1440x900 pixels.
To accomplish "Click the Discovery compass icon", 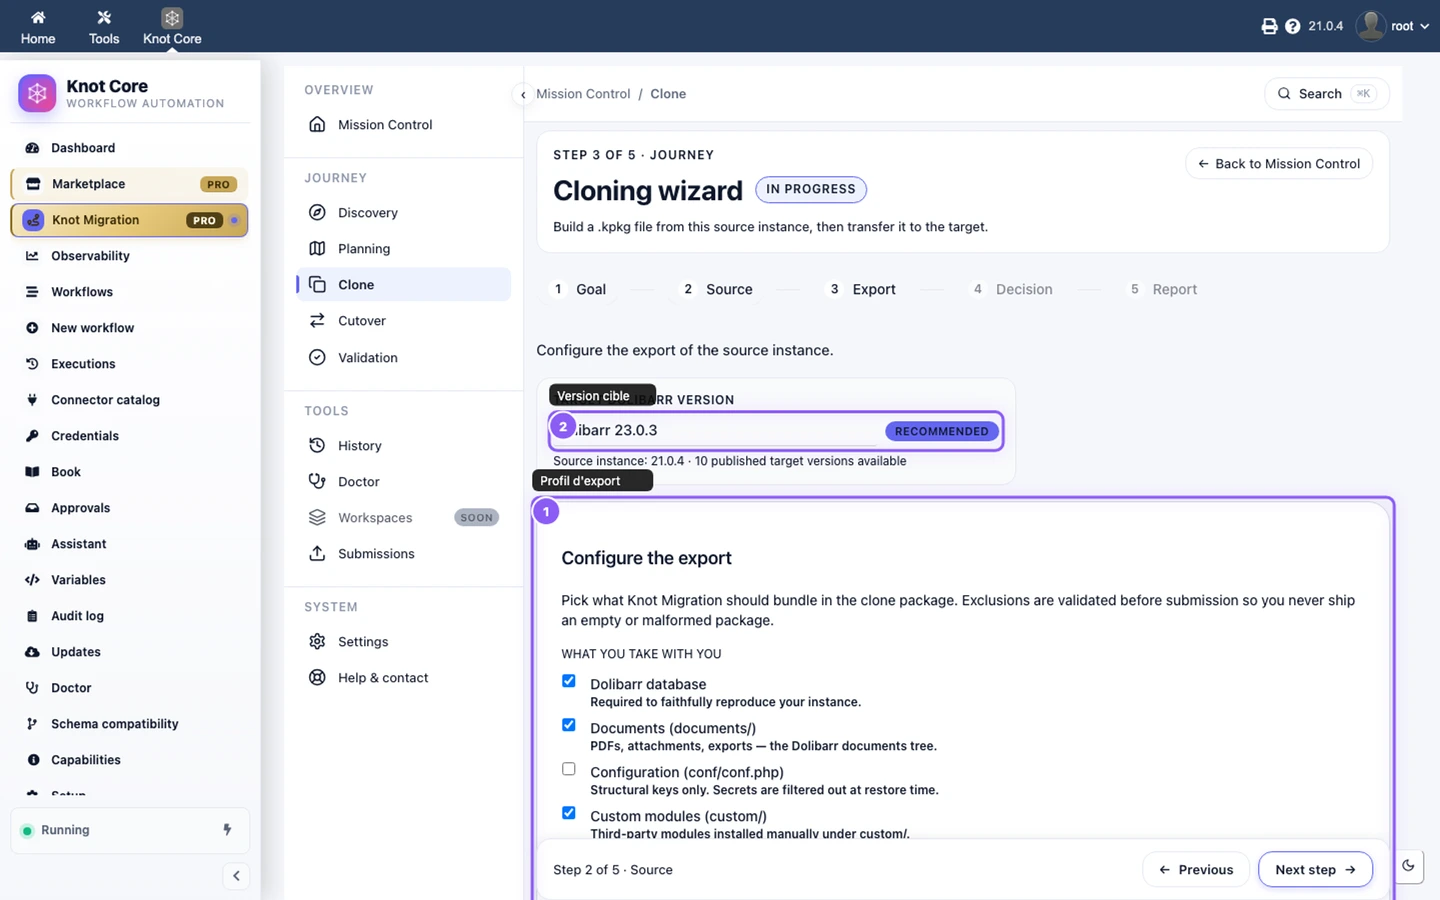I will point(317,213).
